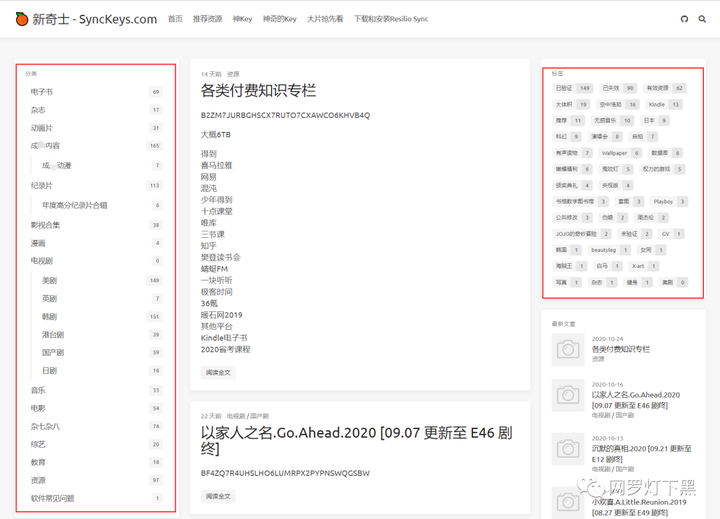Click the orange site logo icon
The width and height of the screenshot is (720, 519).
pyautogui.click(x=21, y=19)
